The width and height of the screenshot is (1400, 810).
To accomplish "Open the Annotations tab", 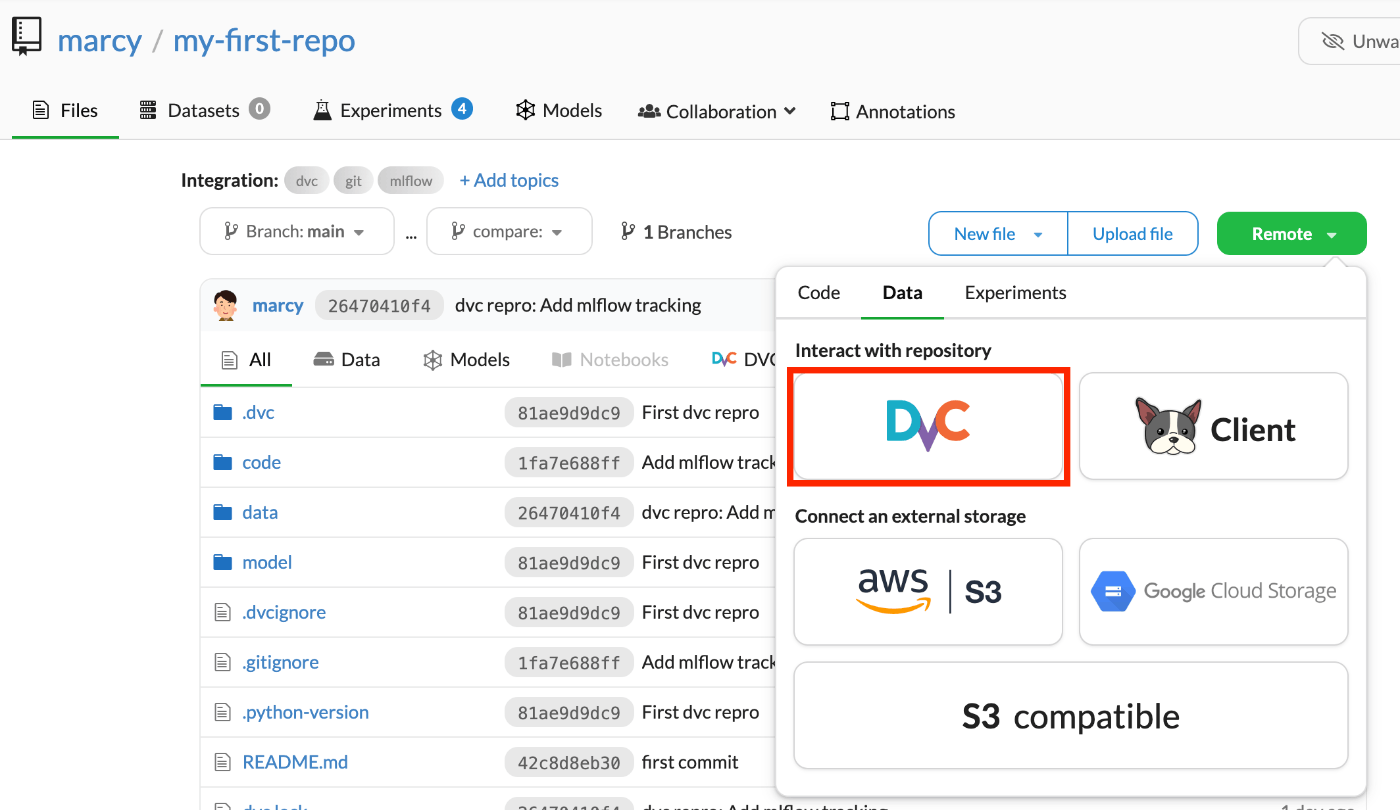I will tap(893, 111).
